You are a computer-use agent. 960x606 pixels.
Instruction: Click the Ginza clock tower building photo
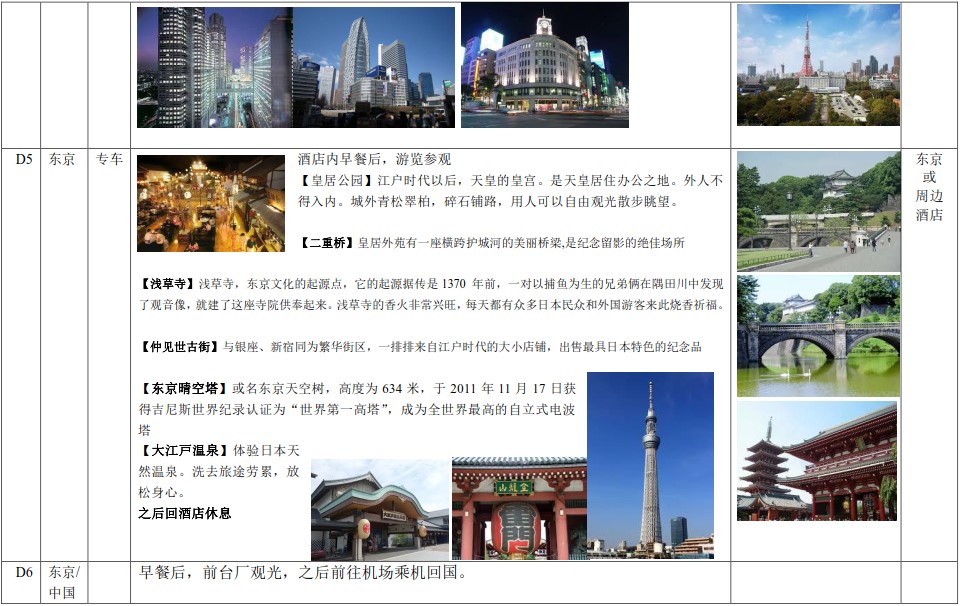coord(544,65)
